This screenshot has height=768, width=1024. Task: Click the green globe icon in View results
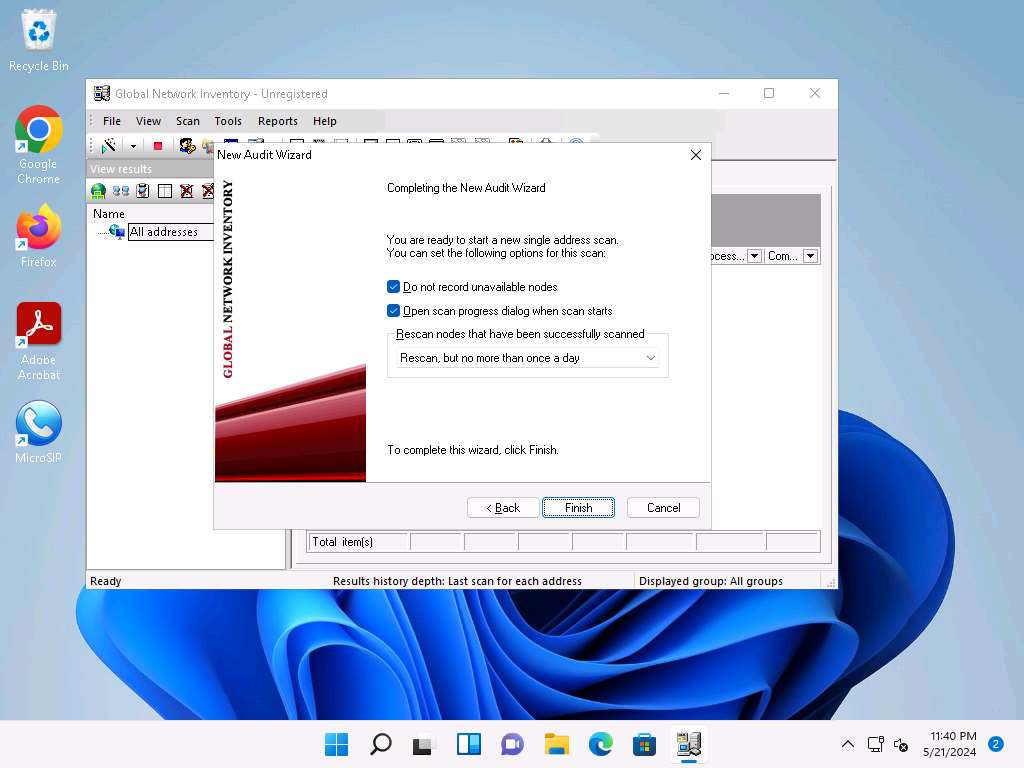pos(98,191)
